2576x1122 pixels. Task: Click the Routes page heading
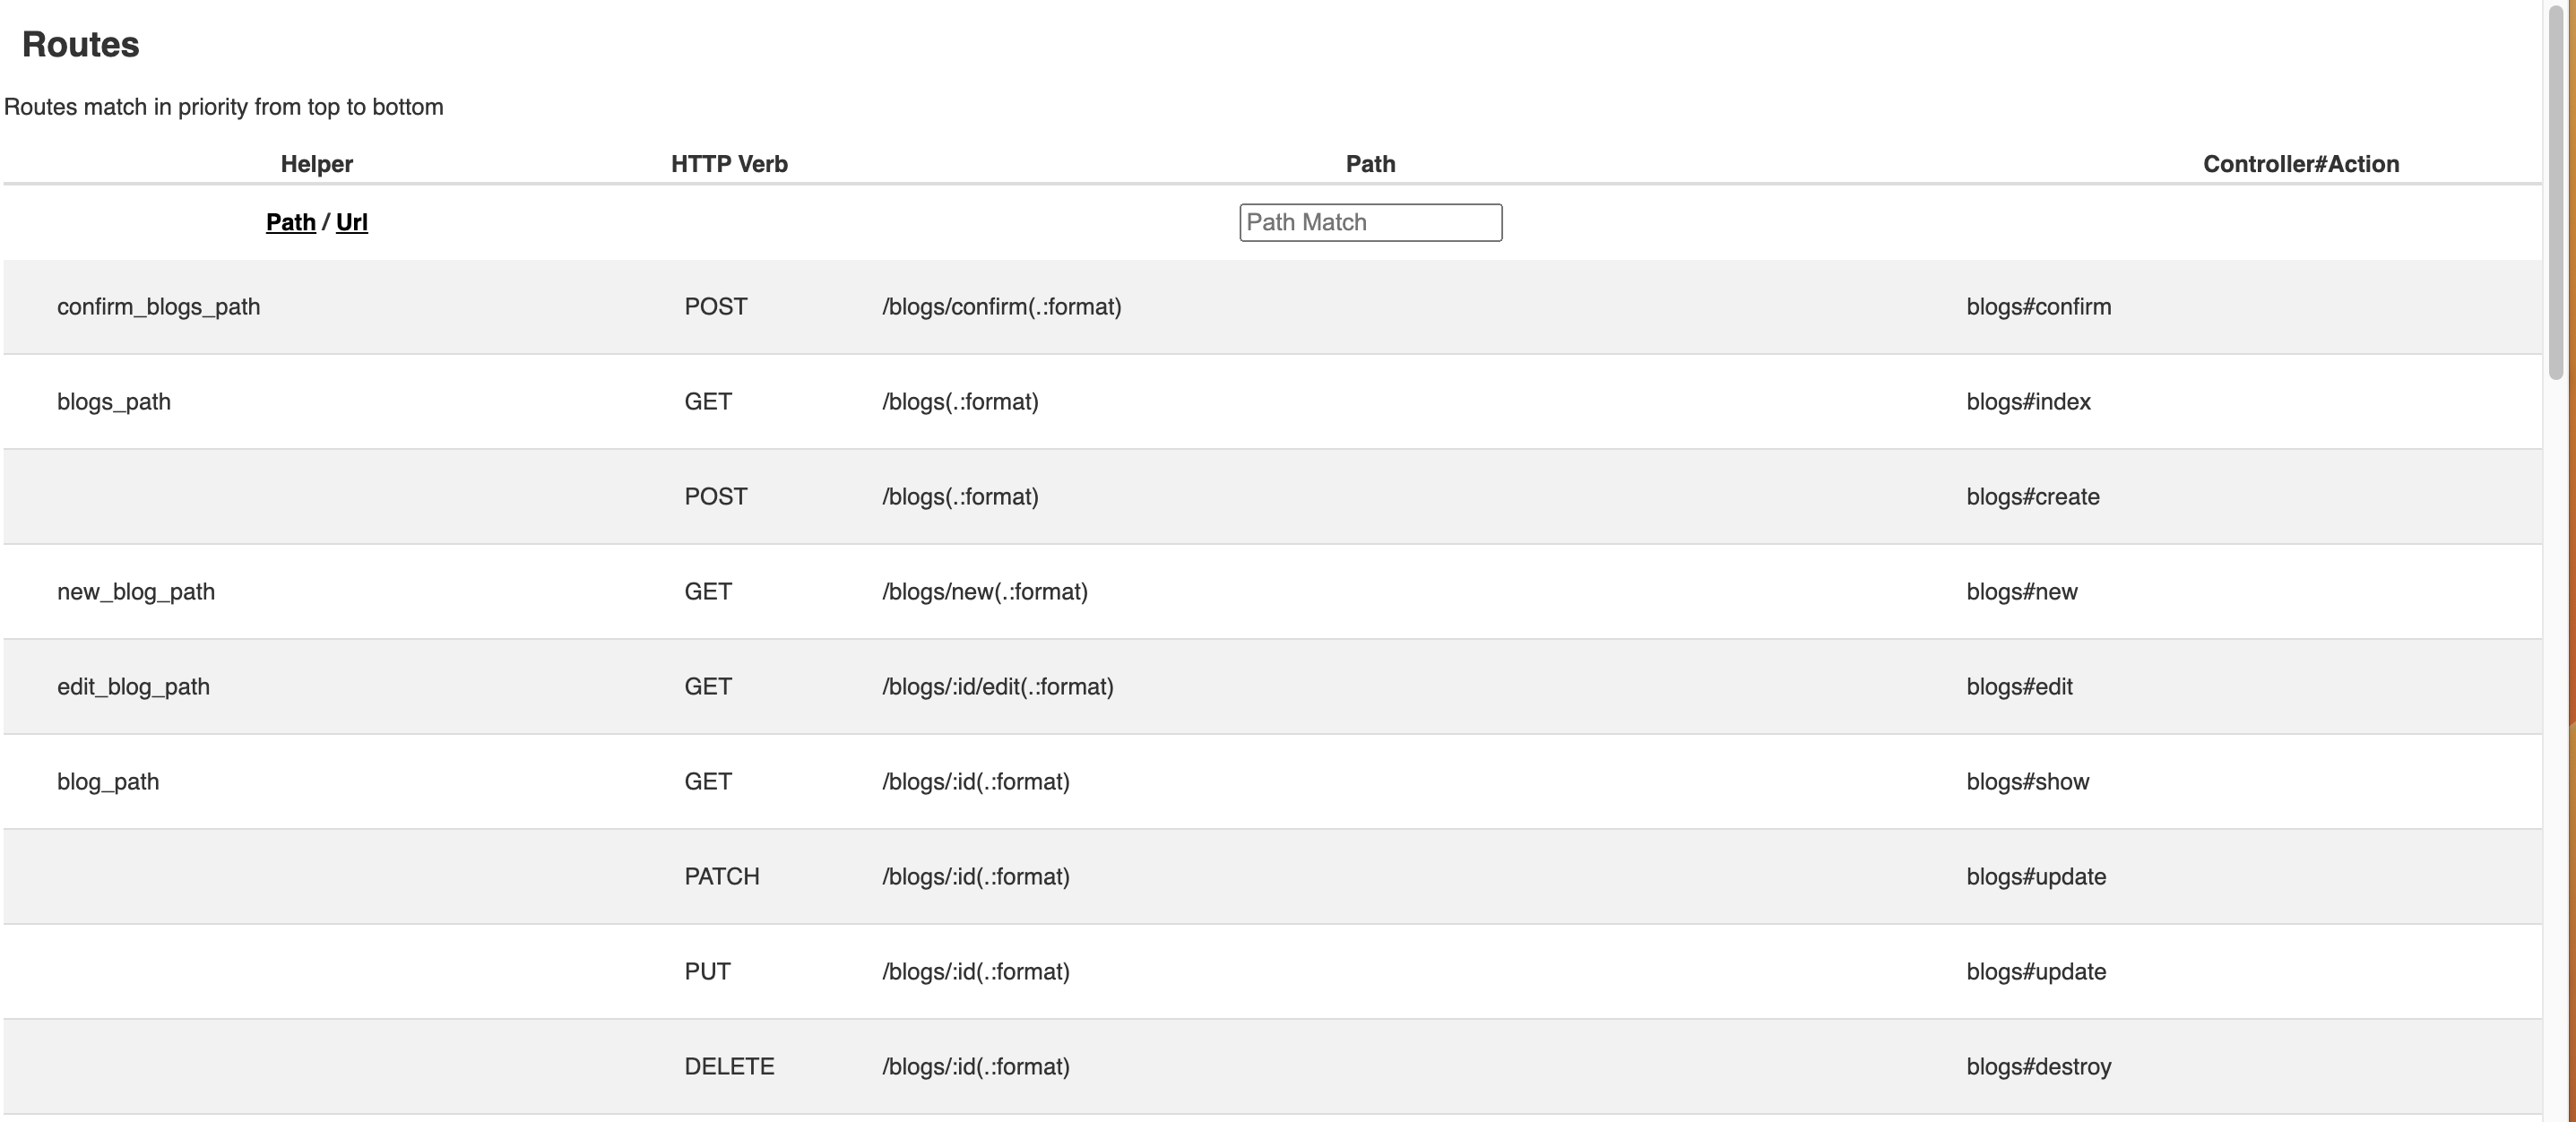[80, 45]
